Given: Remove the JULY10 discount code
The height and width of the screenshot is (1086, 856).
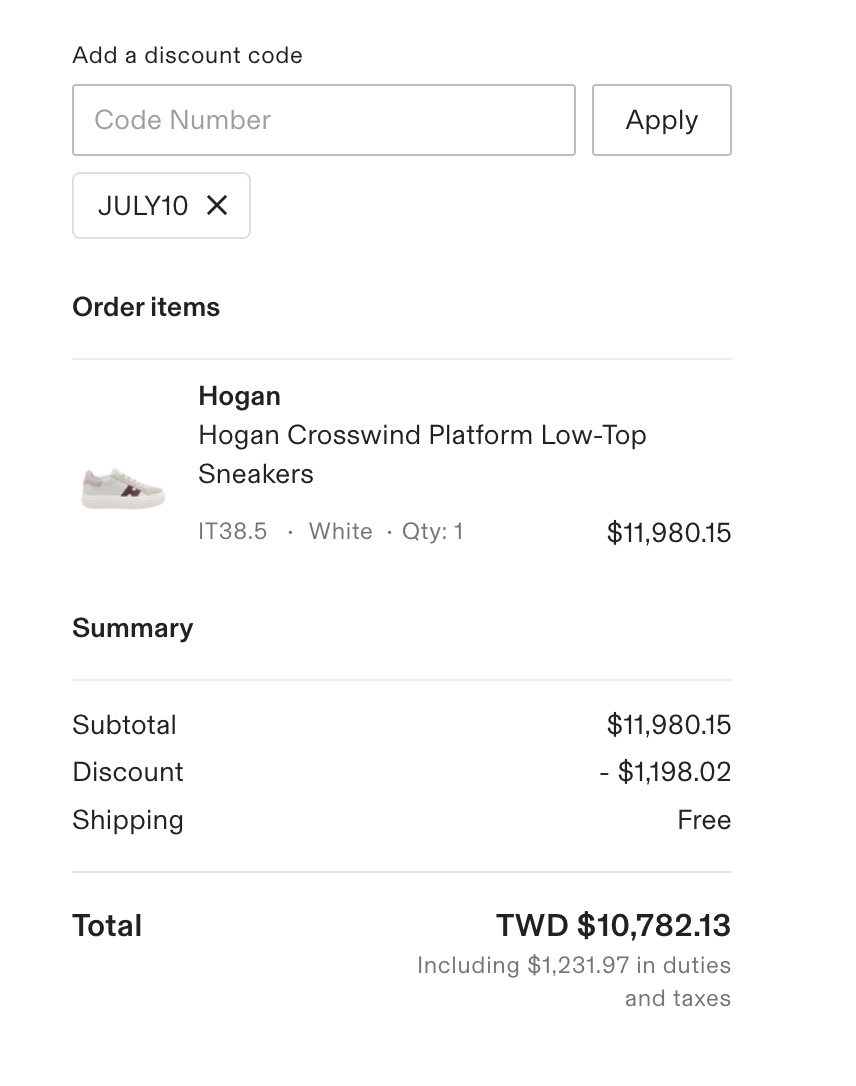Looking at the screenshot, I should pos(217,205).
